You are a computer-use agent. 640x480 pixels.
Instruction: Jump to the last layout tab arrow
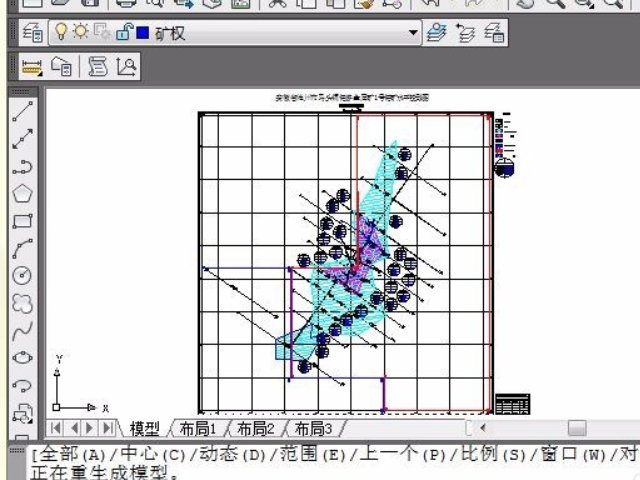(x=106, y=429)
